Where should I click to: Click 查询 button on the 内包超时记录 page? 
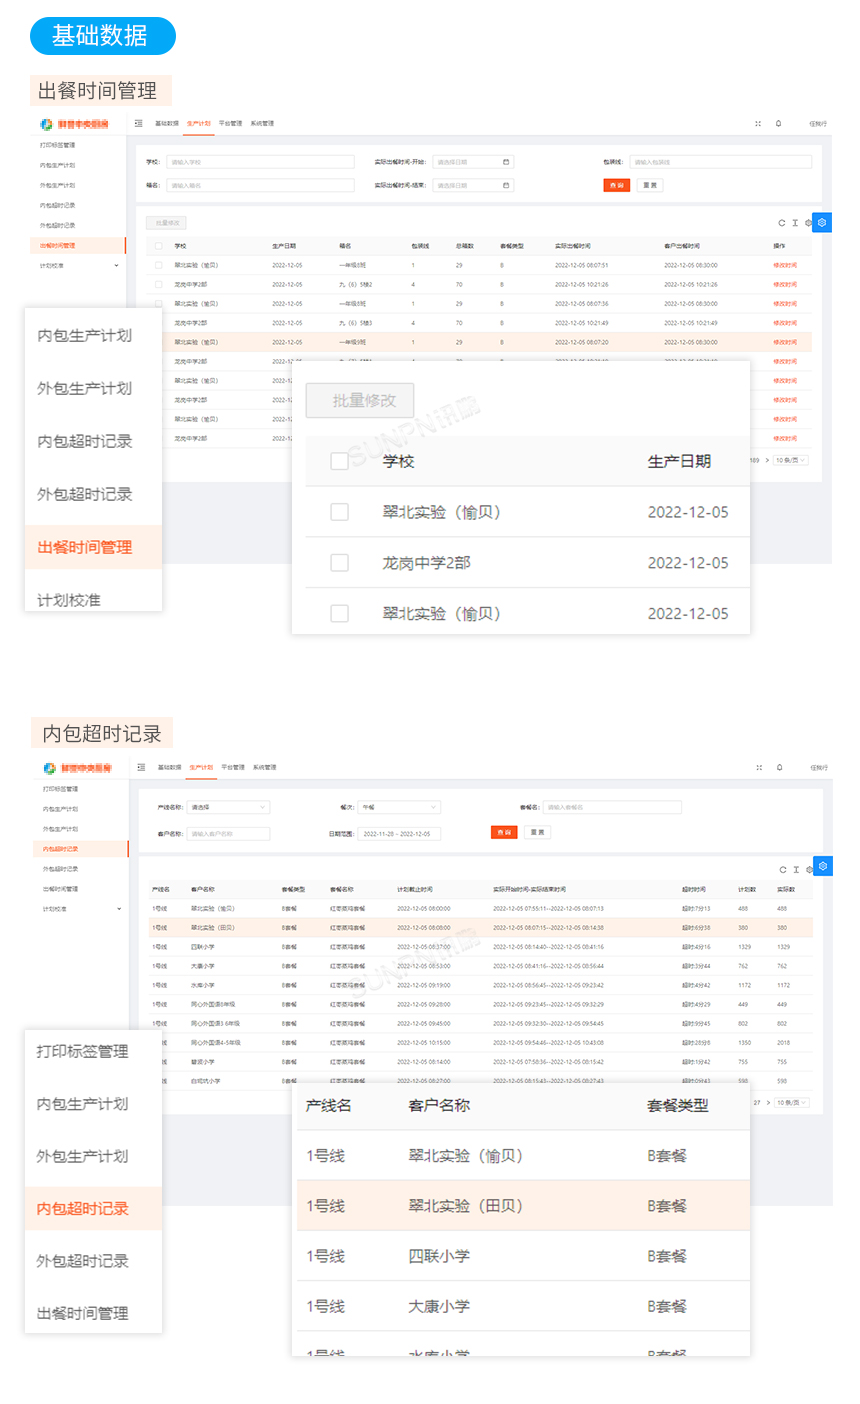point(504,832)
